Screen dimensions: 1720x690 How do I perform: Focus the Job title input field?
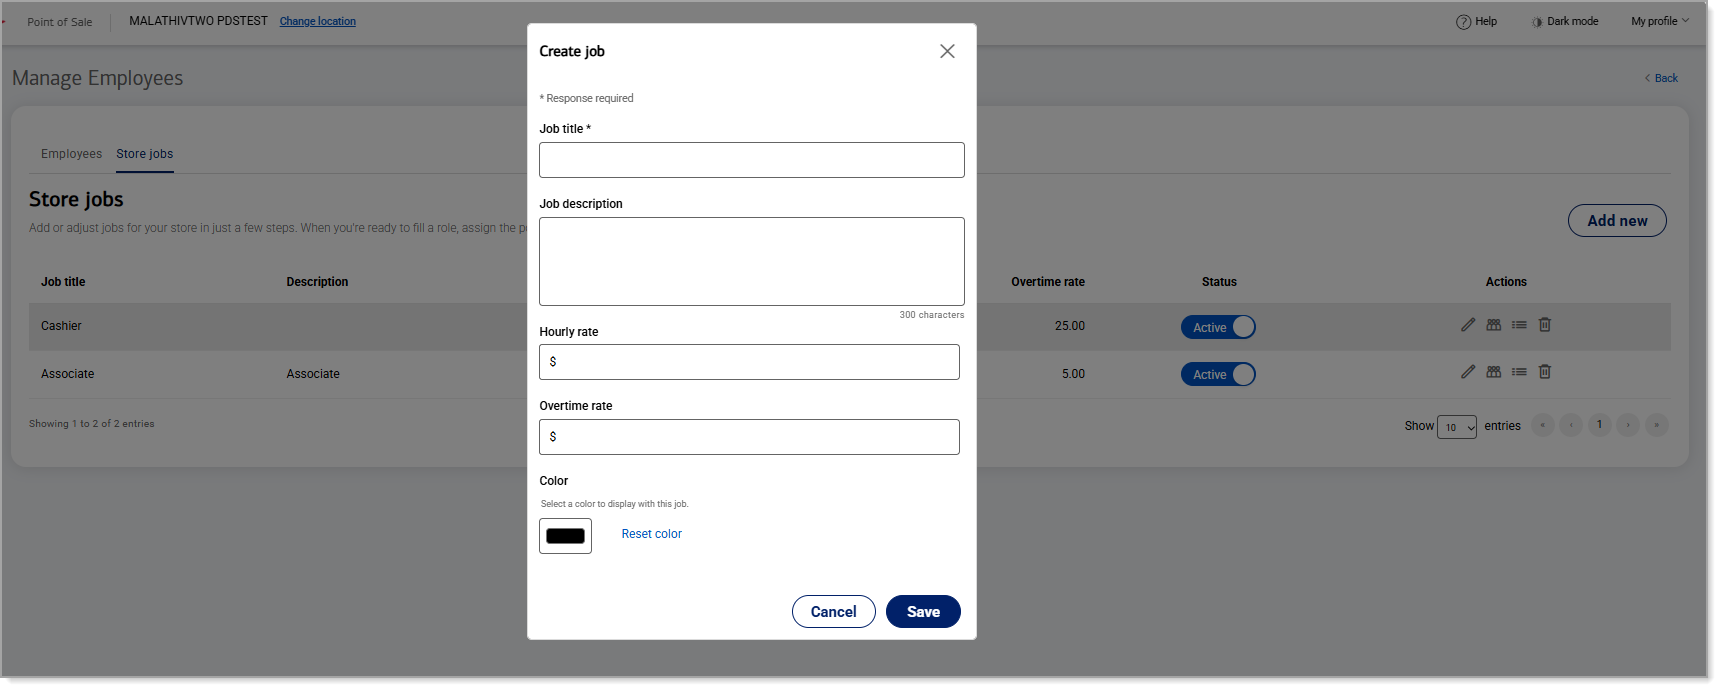(x=752, y=160)
